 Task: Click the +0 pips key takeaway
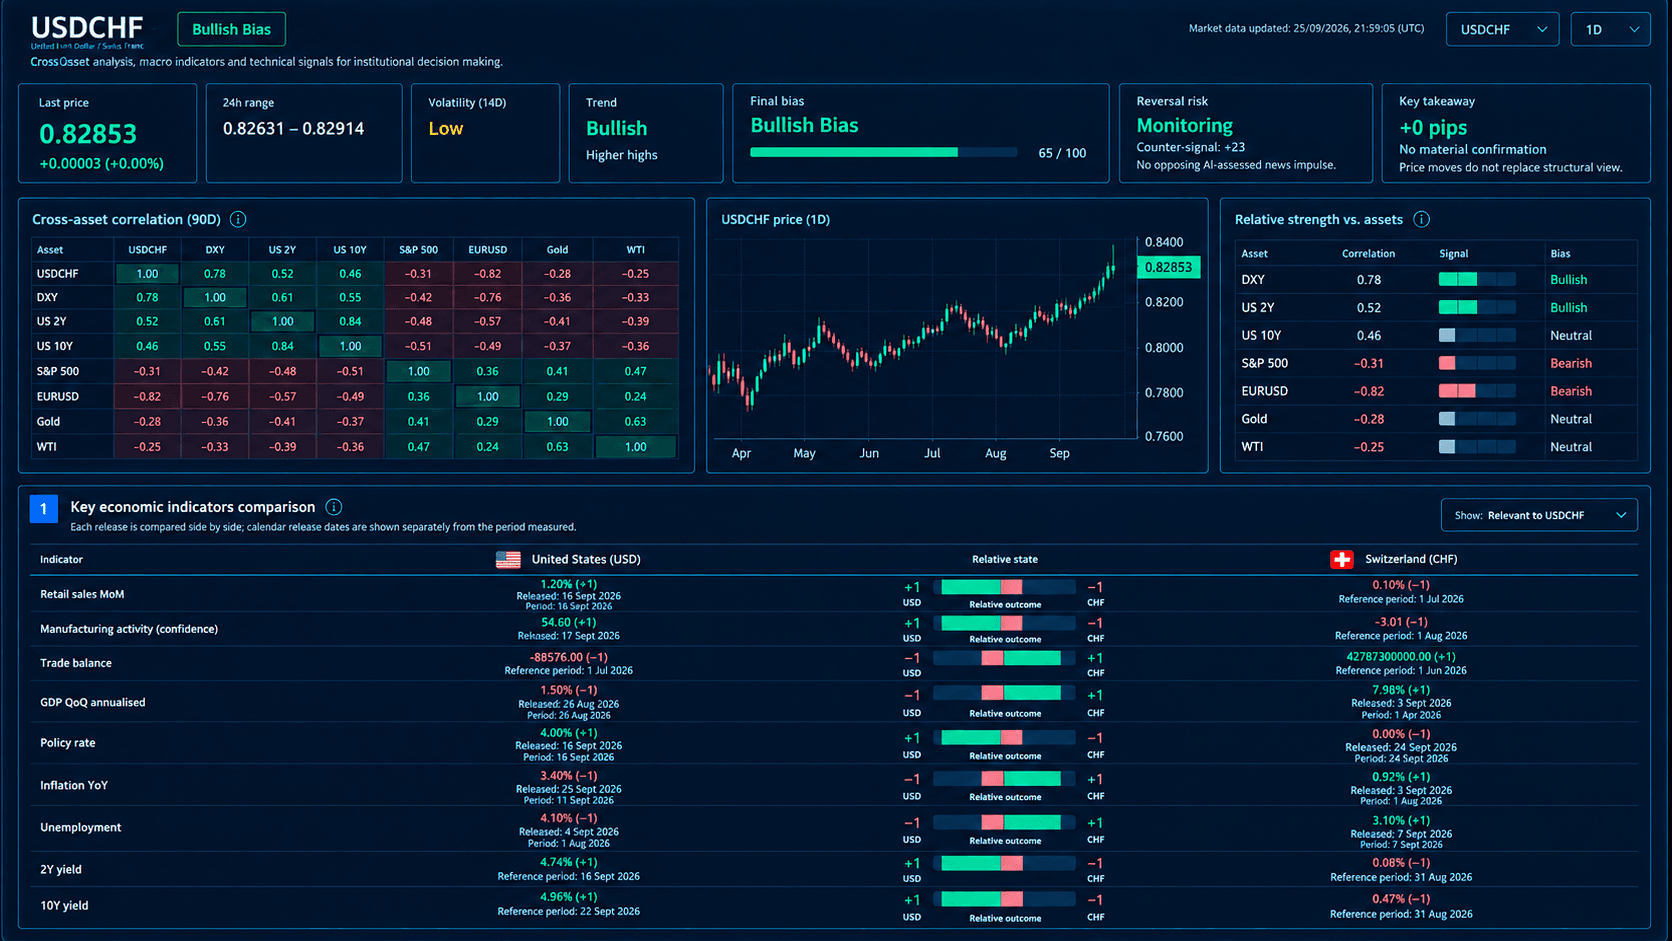pyautogui.click(x=1433, y=127)
